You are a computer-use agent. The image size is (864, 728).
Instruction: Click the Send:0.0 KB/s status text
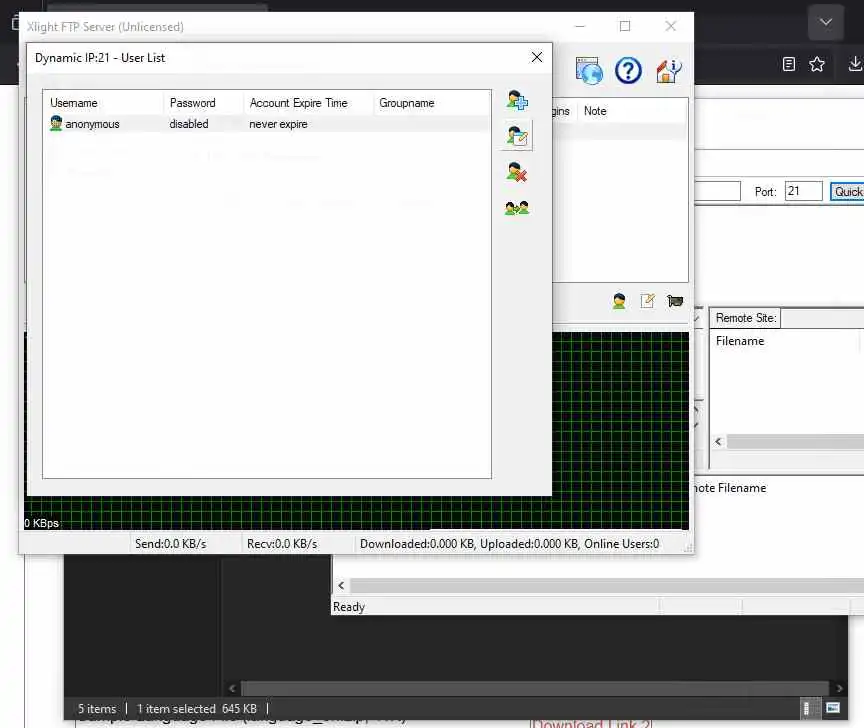click(x=171, y=544)
